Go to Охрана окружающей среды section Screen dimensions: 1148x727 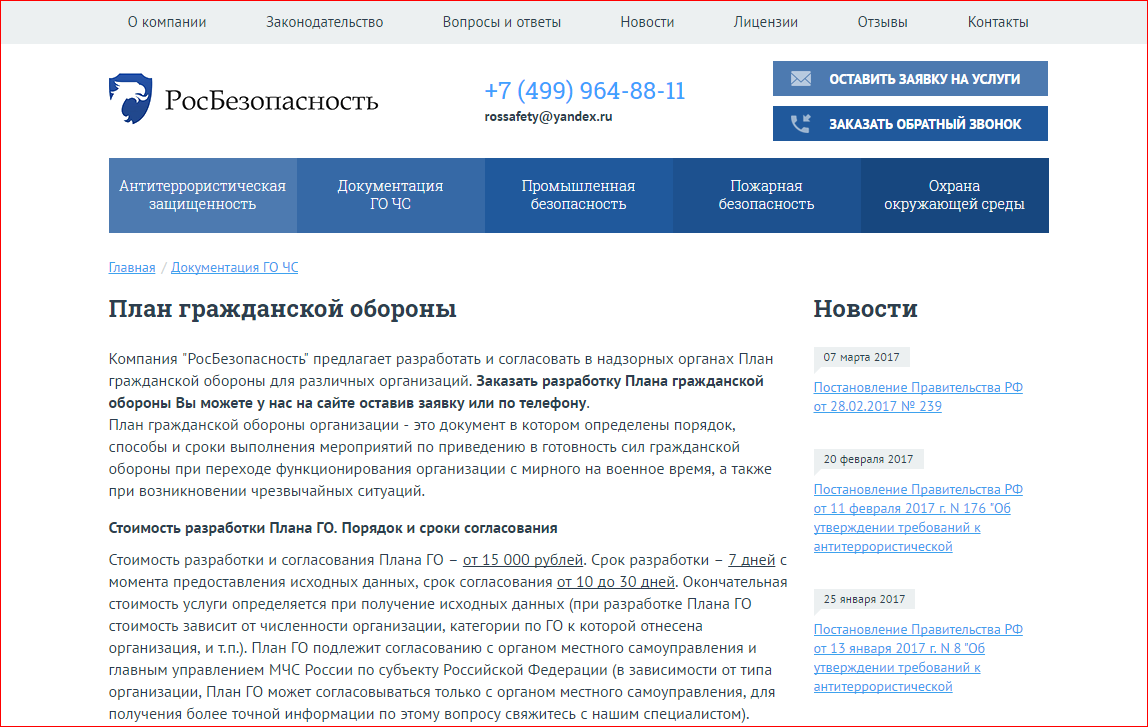954,195
